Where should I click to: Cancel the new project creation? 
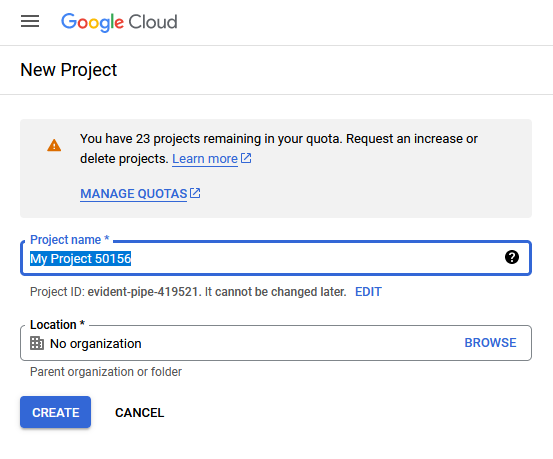pos(140,412)
